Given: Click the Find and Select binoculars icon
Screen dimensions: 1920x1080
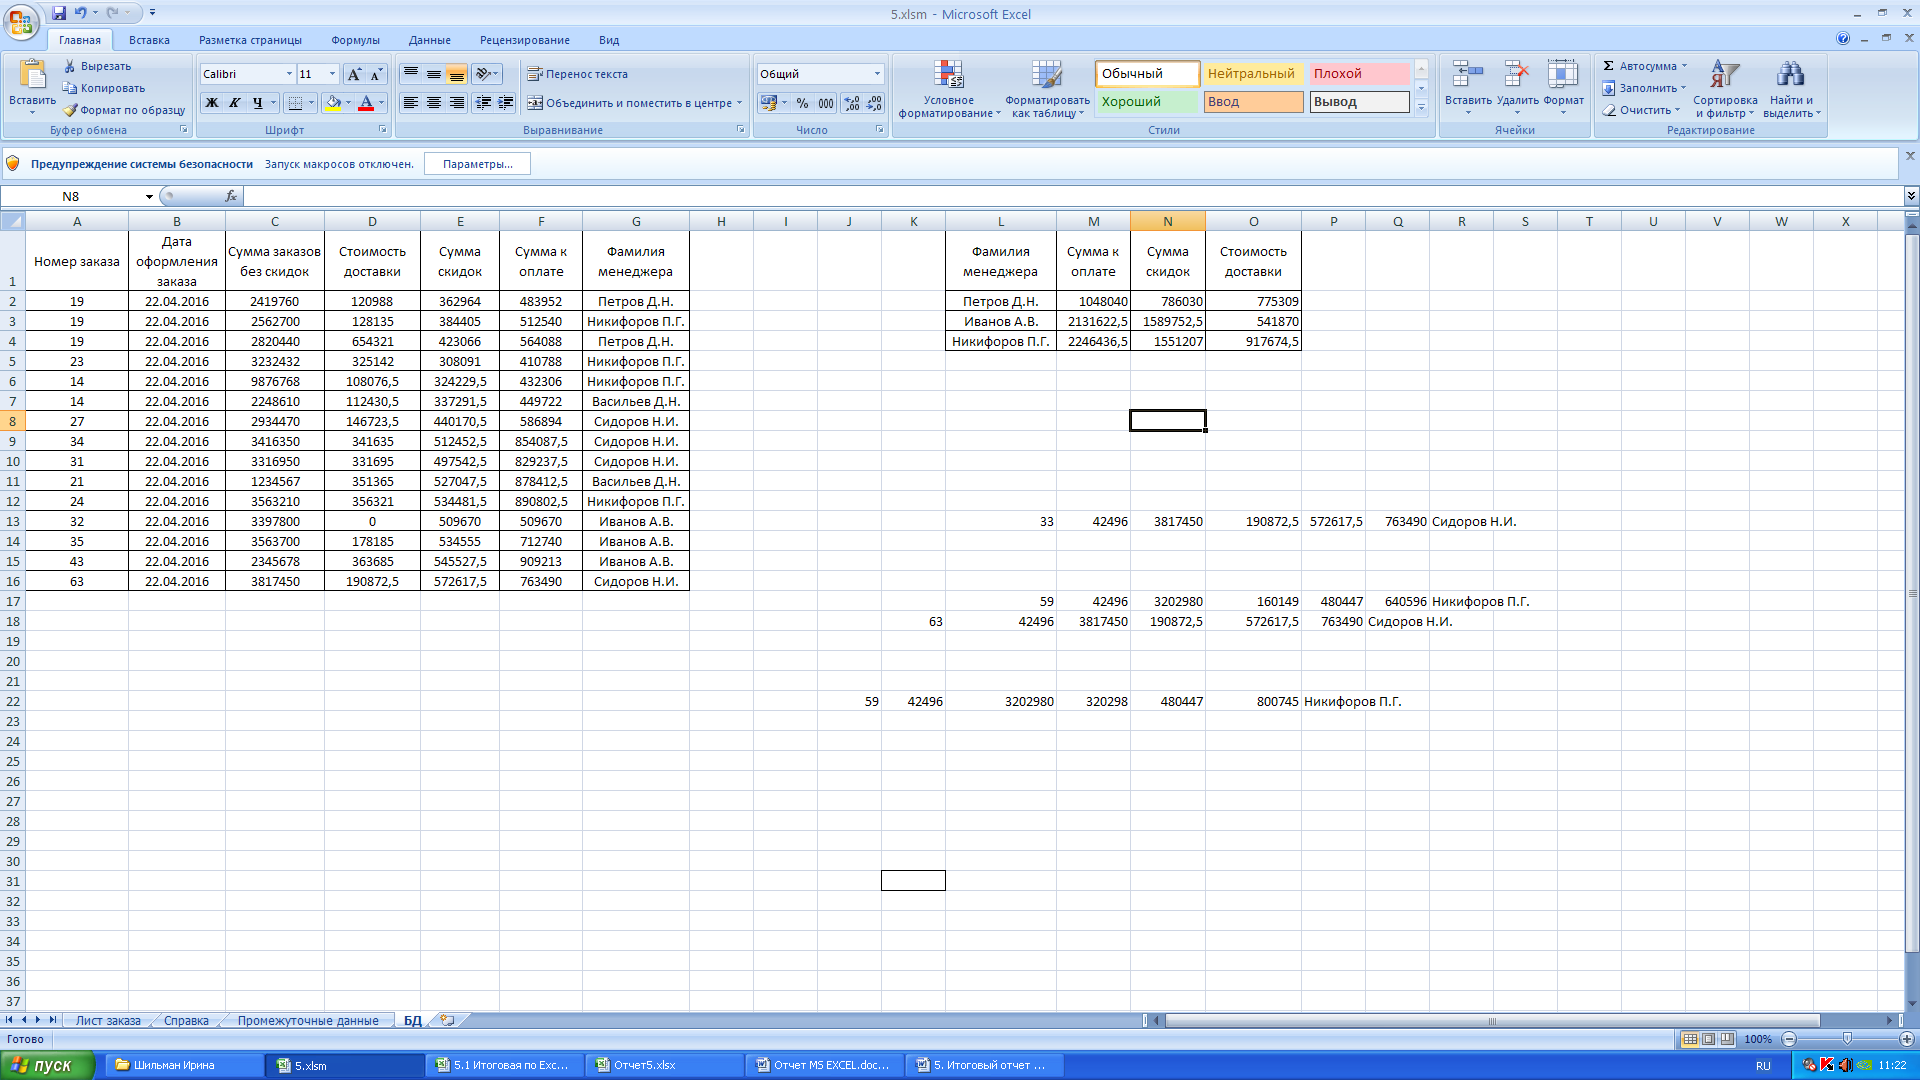Looking at the screenshot, I should click(1790, 75).
